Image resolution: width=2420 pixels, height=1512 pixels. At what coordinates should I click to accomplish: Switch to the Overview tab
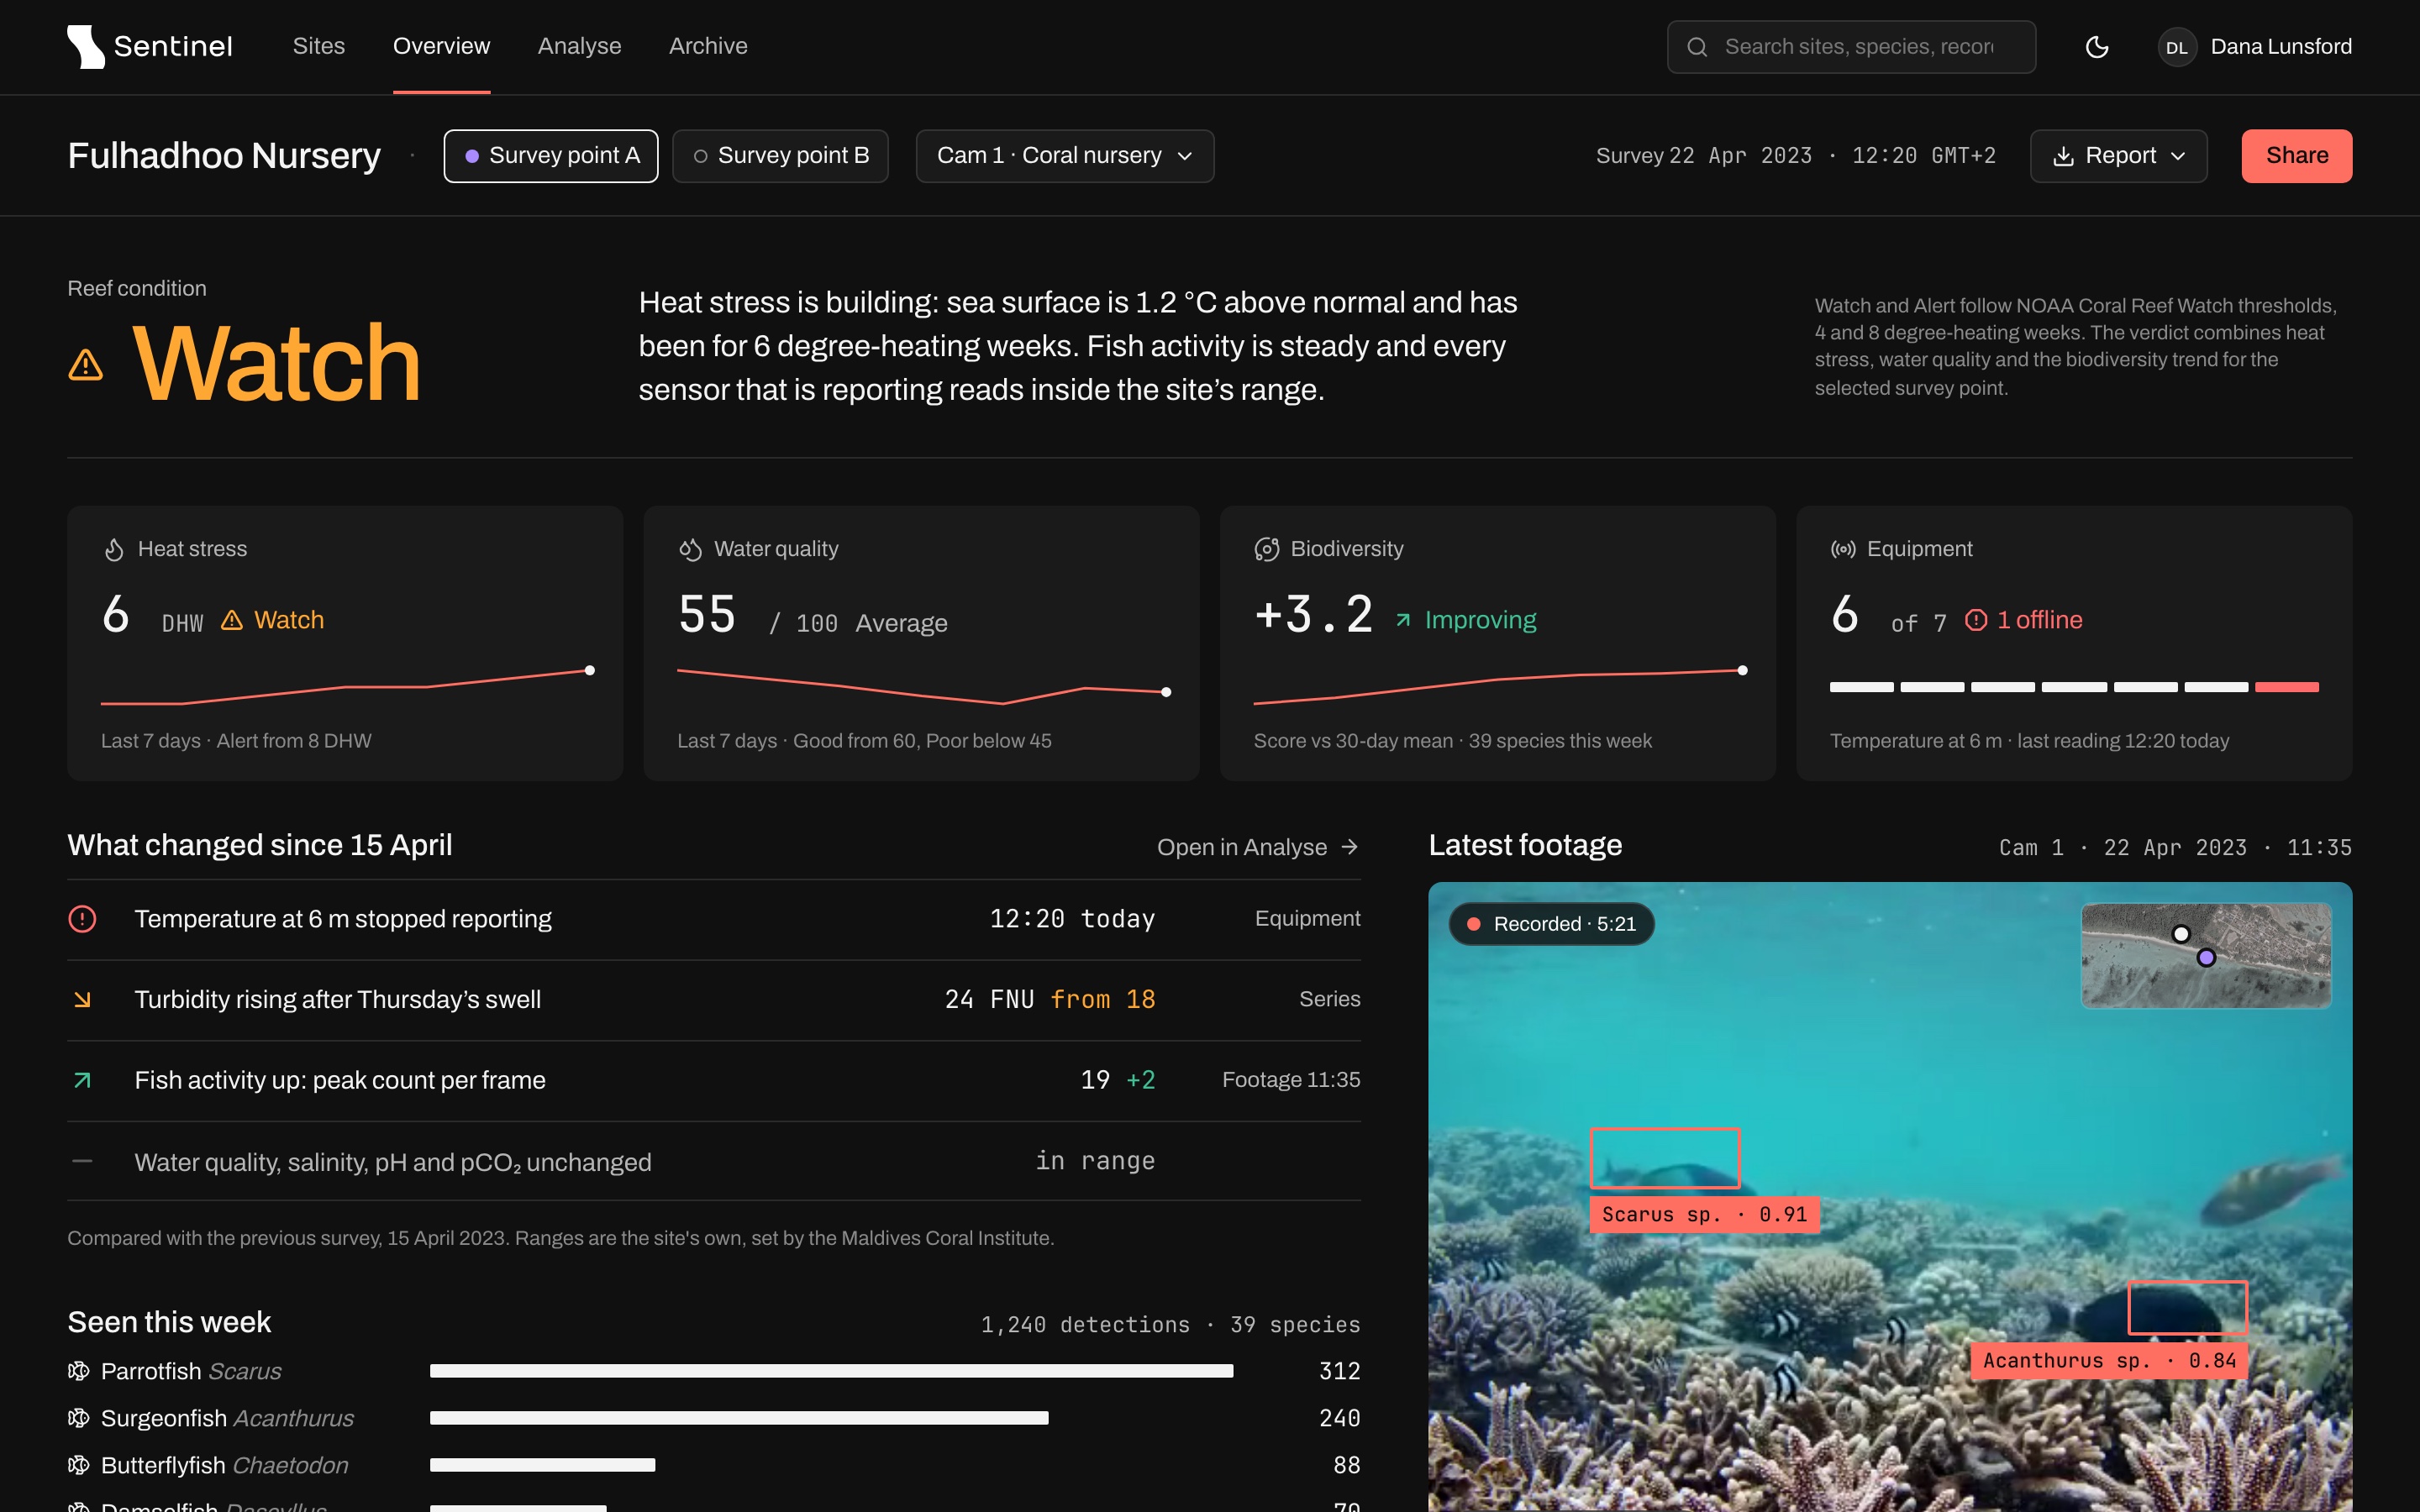[x=441, y=46]
